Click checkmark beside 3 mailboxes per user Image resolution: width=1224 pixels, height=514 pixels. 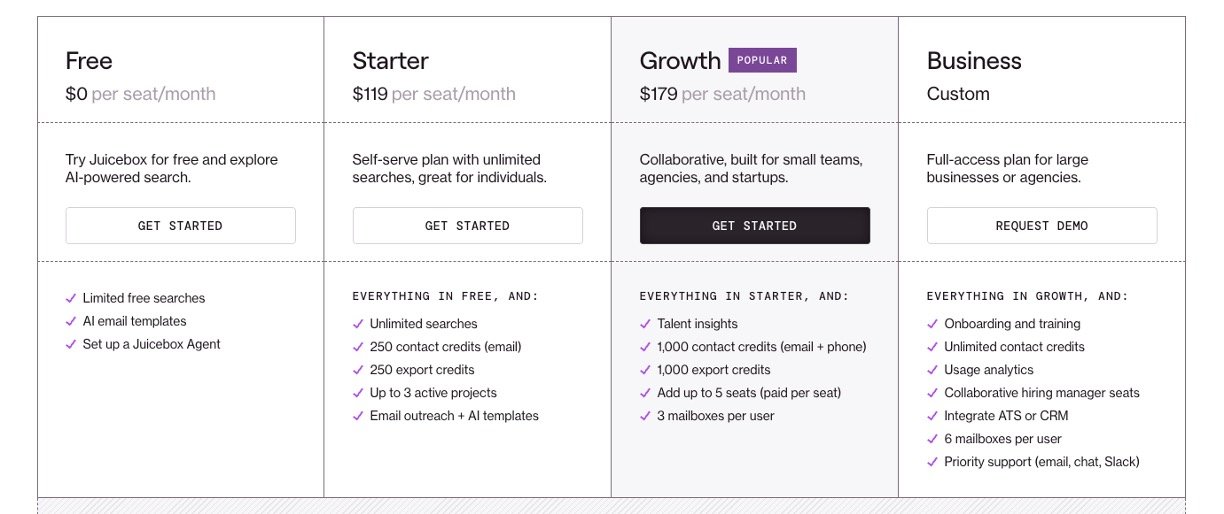(x=645, y=416)
